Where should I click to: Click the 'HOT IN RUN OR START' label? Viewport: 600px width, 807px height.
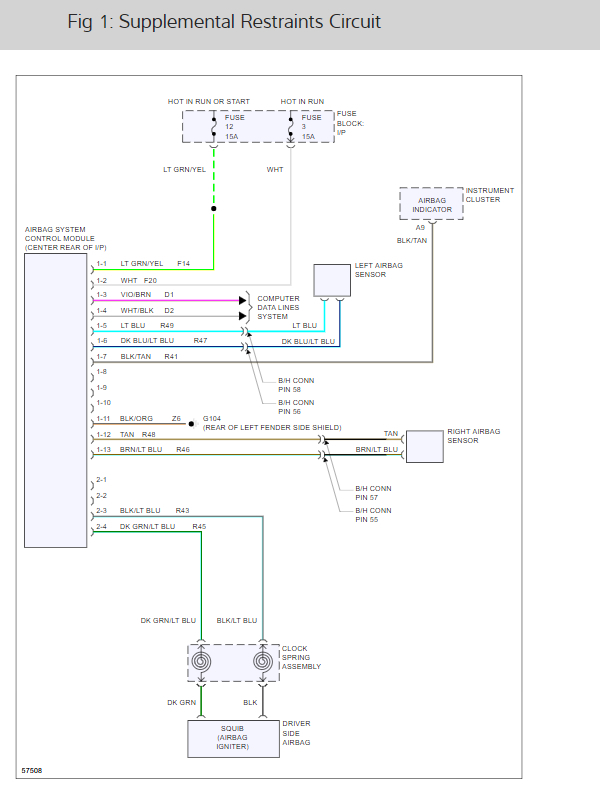click(x=208, y=101)
